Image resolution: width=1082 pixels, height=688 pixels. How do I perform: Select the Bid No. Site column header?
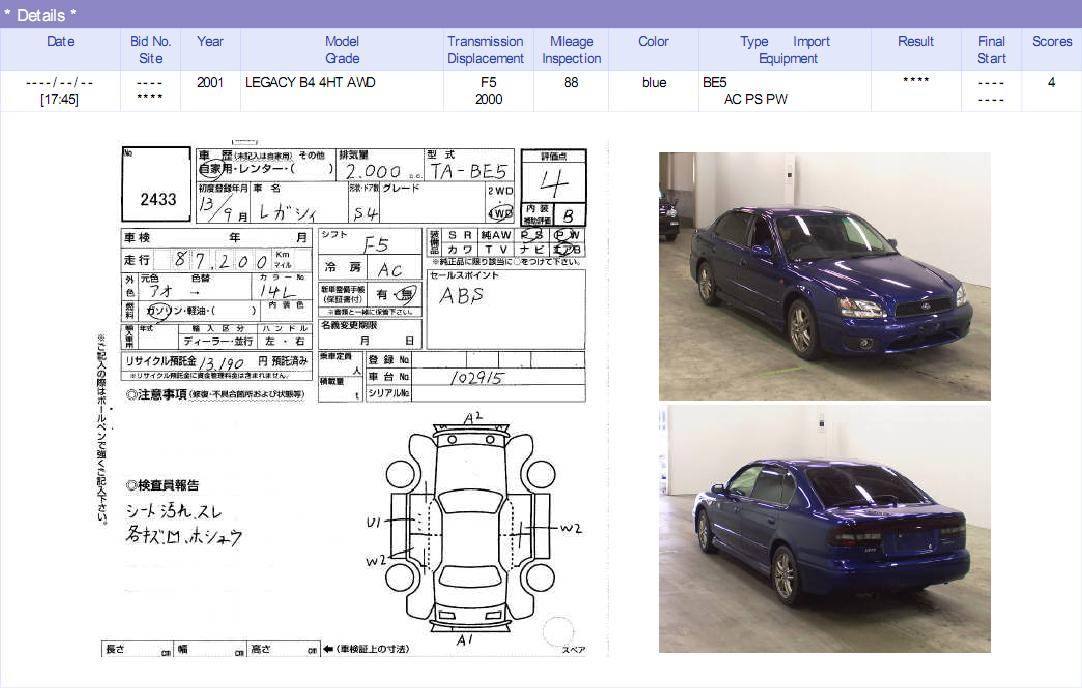[151, 50]
